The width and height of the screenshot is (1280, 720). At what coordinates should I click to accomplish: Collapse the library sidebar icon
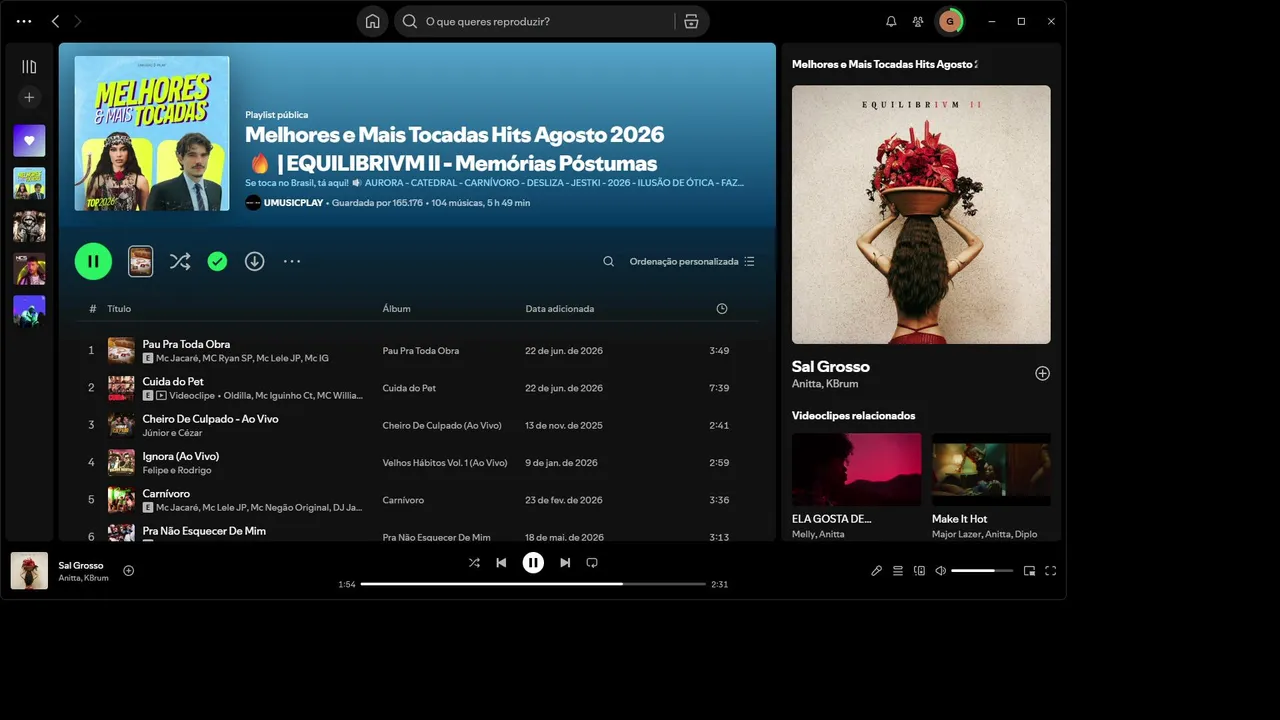click(x=29, y=67)
